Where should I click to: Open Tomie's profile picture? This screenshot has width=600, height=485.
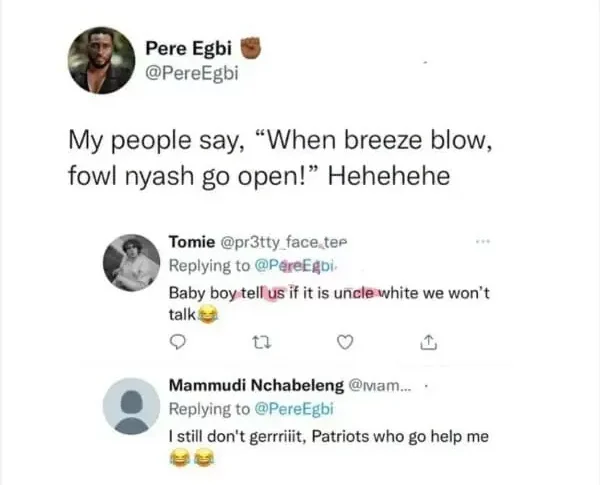coord(131,263)
